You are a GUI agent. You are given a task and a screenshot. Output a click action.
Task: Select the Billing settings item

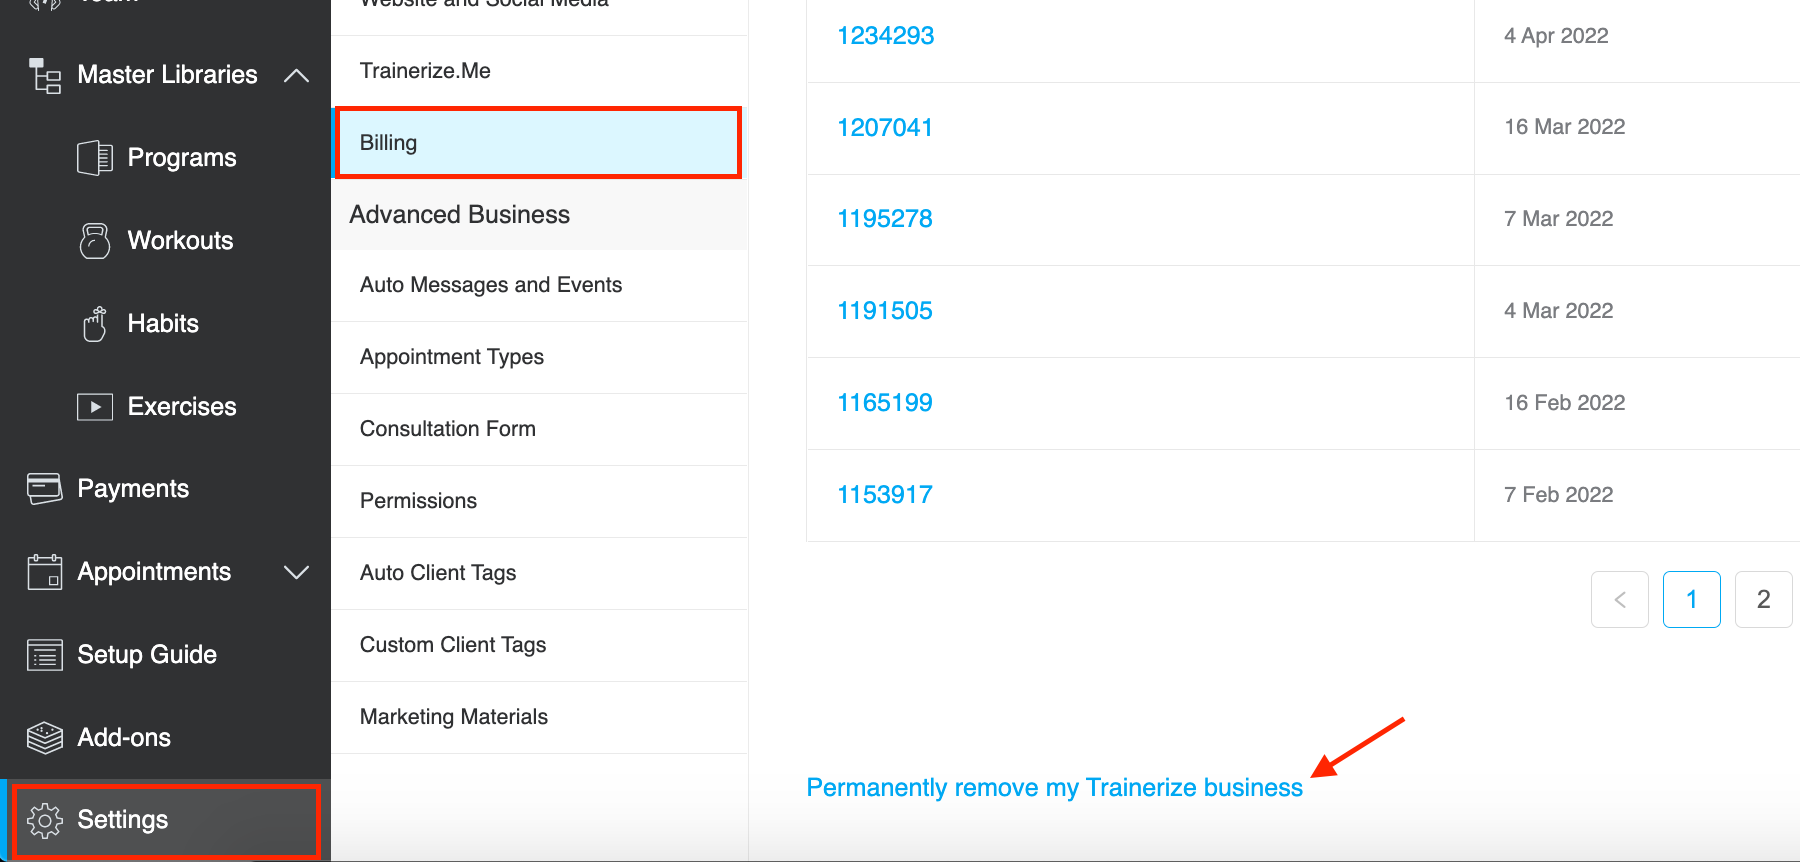[539, 143]
